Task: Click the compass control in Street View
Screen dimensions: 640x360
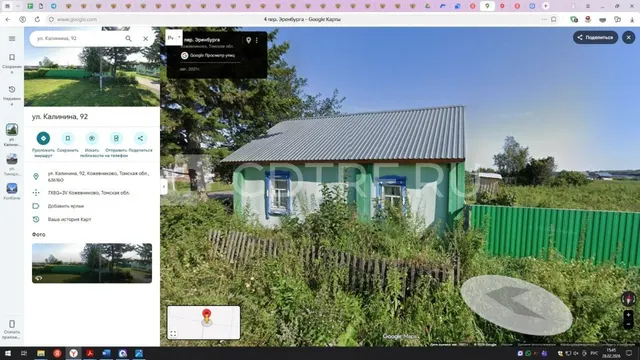Action: (629, 298)
